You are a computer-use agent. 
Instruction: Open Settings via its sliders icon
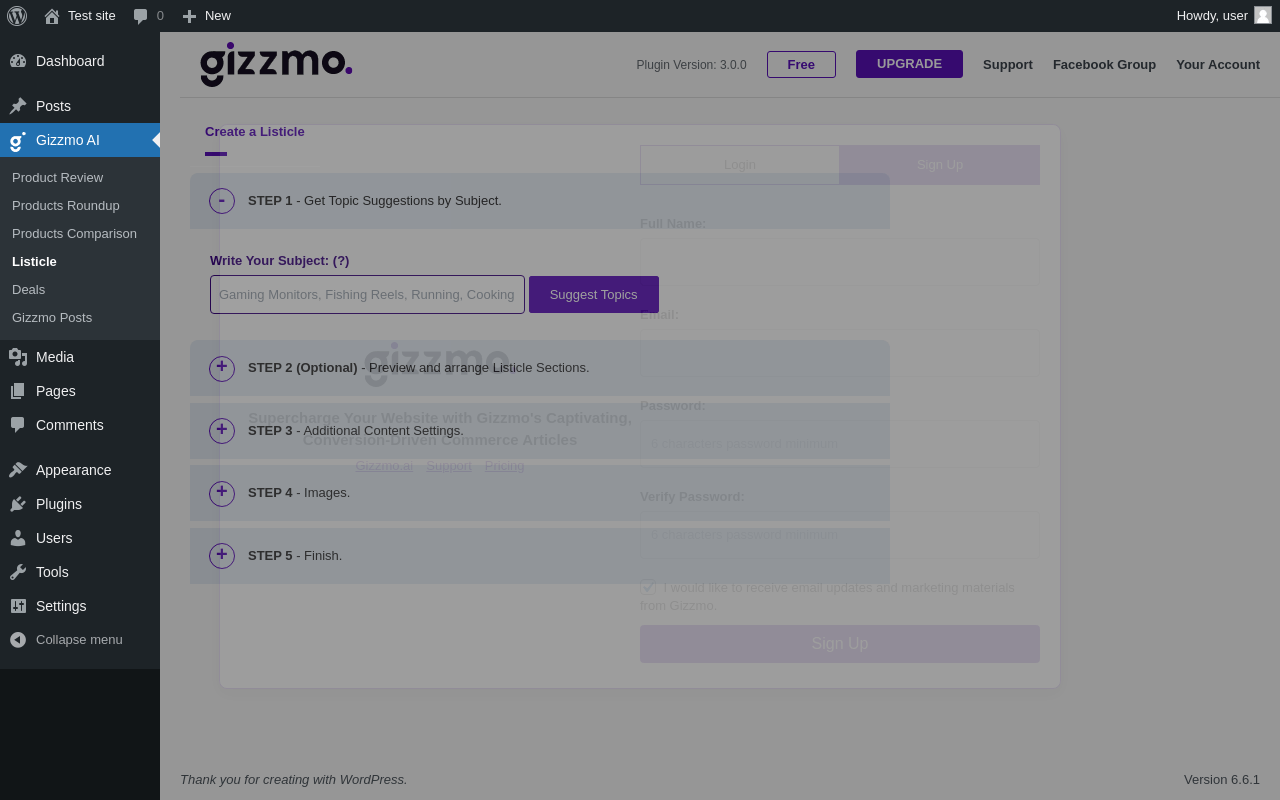(18, 606)
